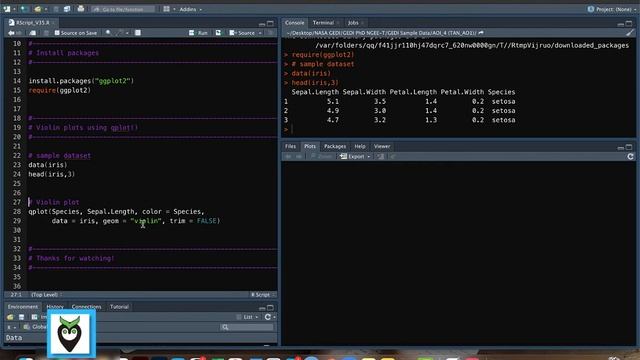The image size is (640, 360).
Task: Click the Re-run previous code icon
Action: (218, 33)
